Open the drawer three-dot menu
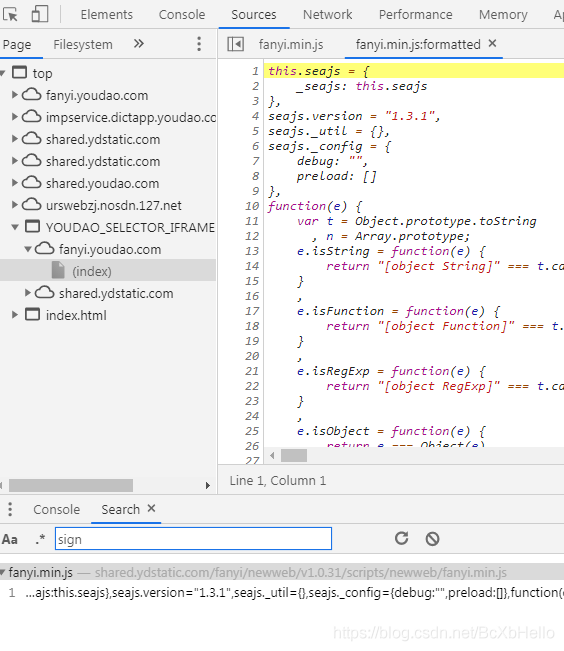564x651 pixels. pyautogui.click(x=10, y=509)
